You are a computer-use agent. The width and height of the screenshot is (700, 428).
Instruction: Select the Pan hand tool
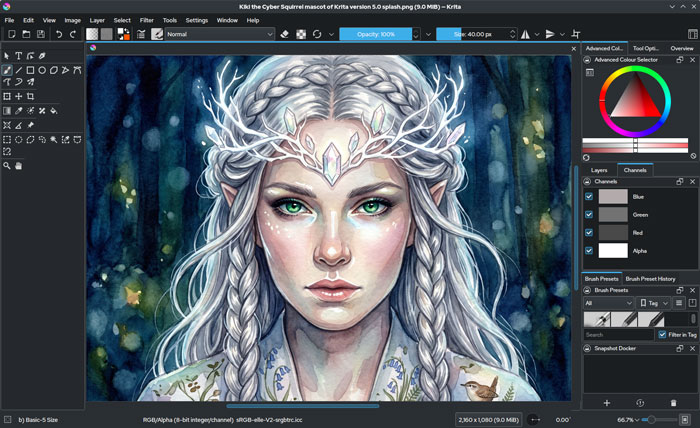click(x=18, y=166)
